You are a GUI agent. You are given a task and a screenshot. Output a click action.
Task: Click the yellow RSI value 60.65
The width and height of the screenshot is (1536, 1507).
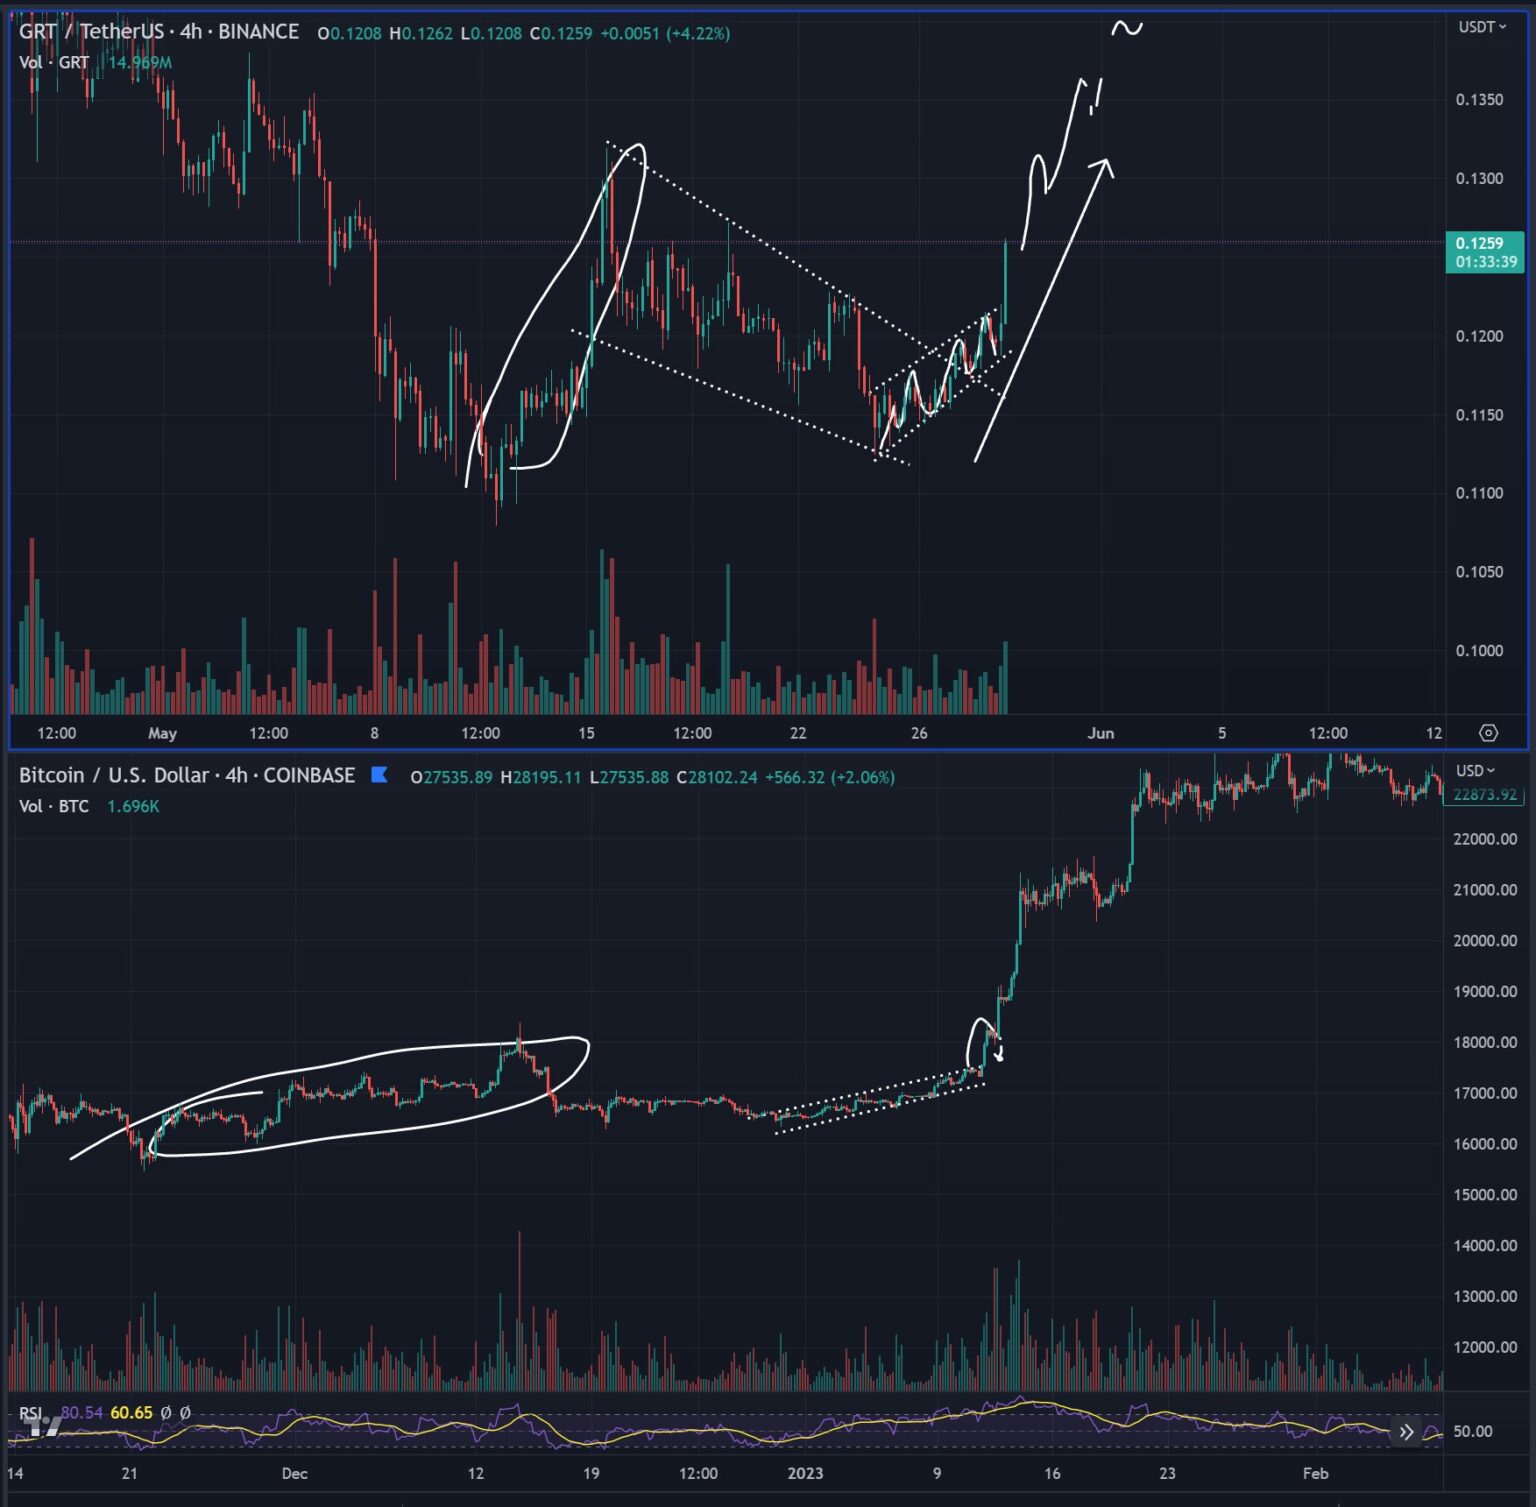pos(131,1413)
